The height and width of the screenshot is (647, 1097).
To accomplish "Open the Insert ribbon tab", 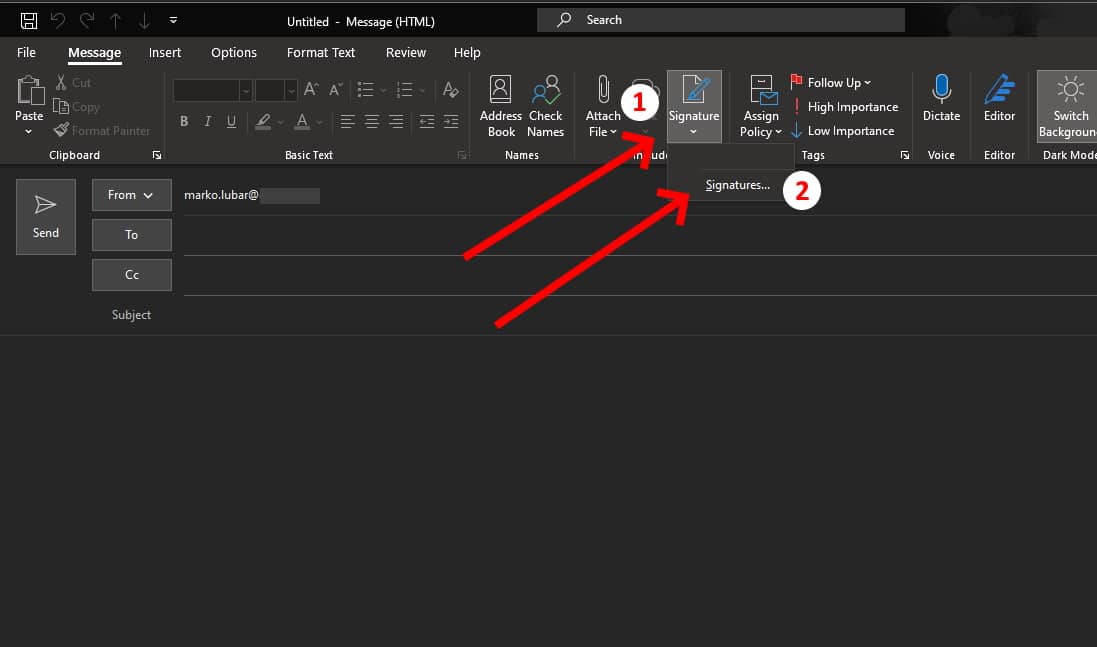I will (165, 53).
